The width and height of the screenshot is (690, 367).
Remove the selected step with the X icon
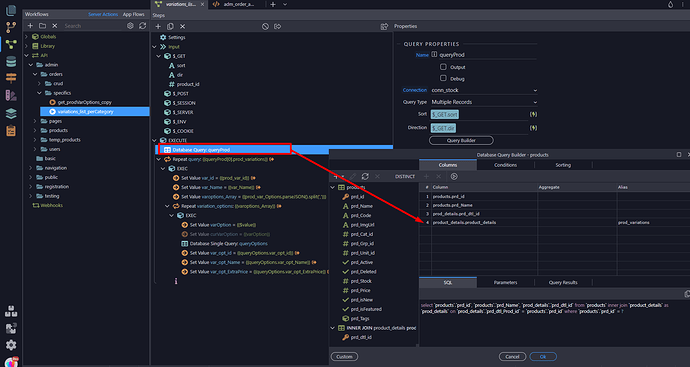pyautogui.click(x=183, y=26)
